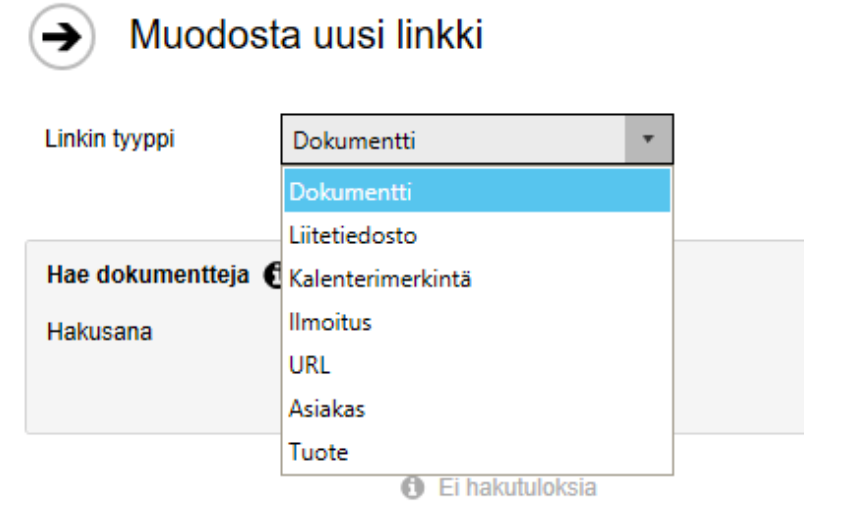The image size is (862, 515).
Task: Select Asiakas option
Action: [477, 409]
